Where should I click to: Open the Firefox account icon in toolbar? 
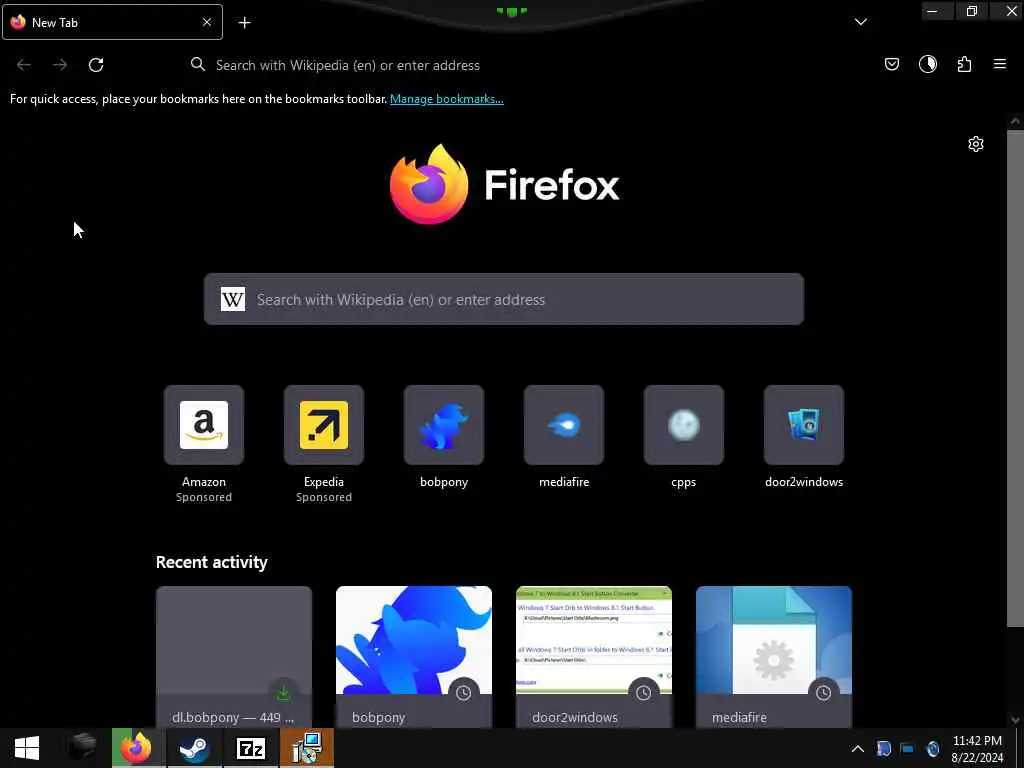[928, 64]
